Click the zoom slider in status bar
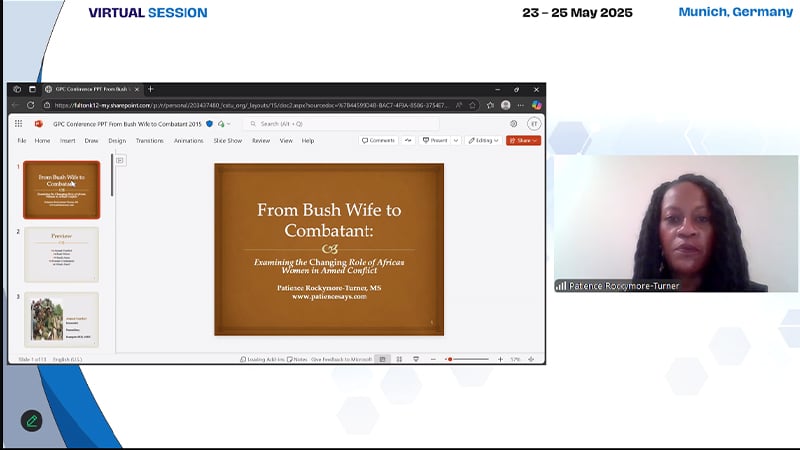The width and height of the screenshot is (800, 450). (468, 359)
